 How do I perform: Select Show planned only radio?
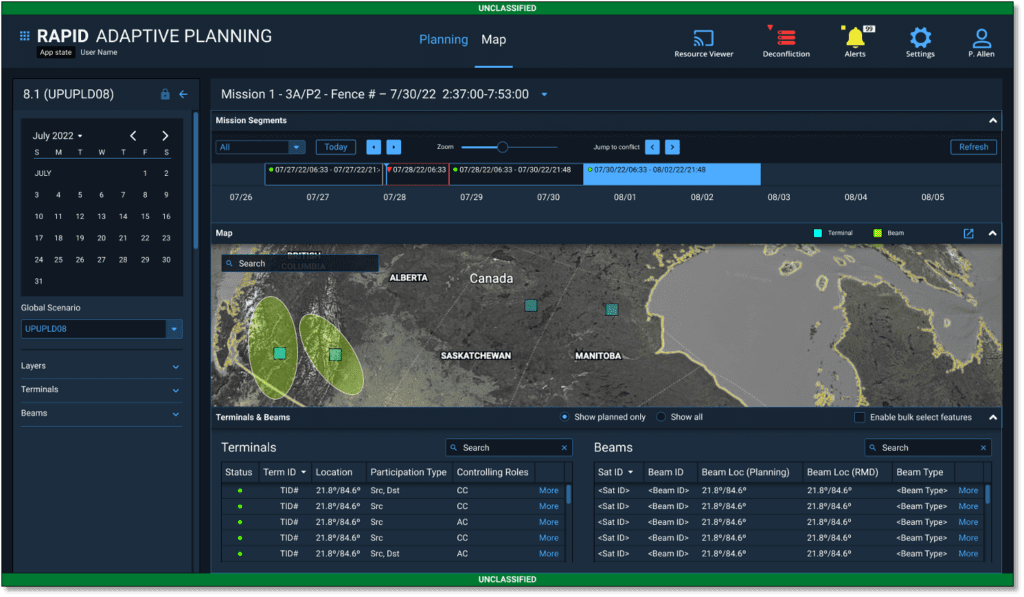564,417
